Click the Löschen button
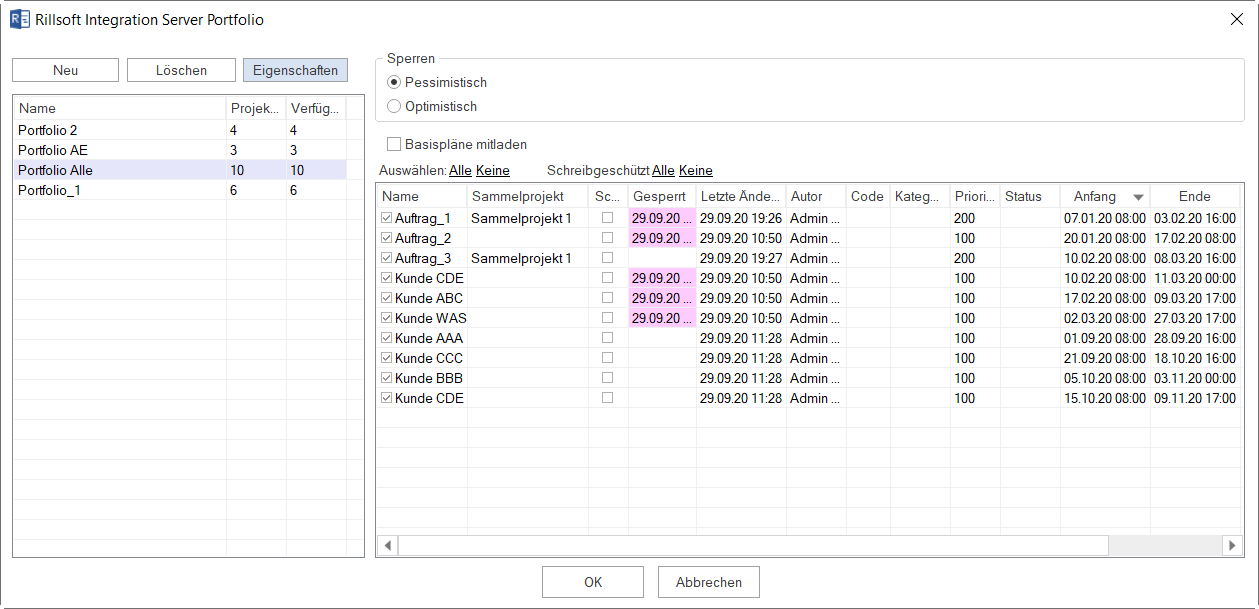 (x=182, y=70)
